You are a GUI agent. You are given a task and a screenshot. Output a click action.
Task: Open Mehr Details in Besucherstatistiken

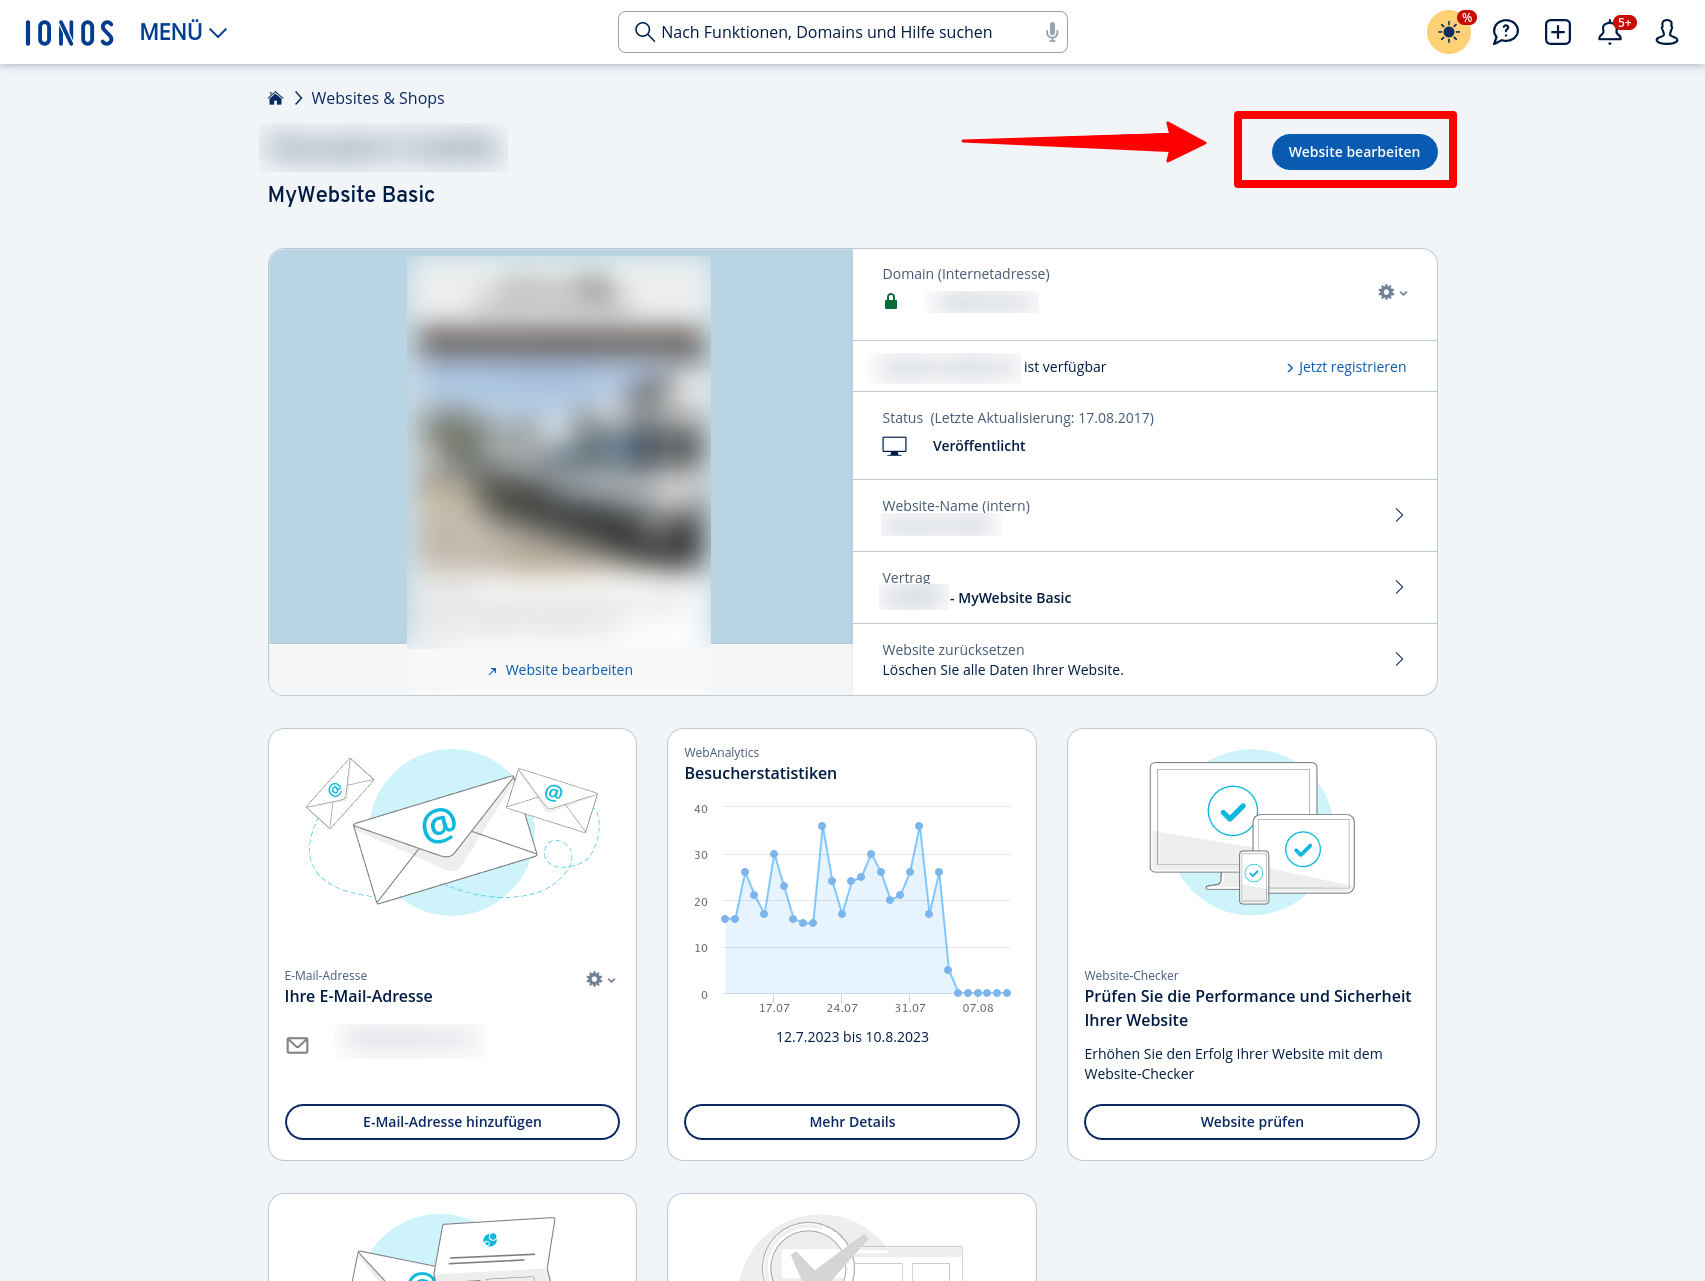pyautogui.click(x=851, y=1121)
